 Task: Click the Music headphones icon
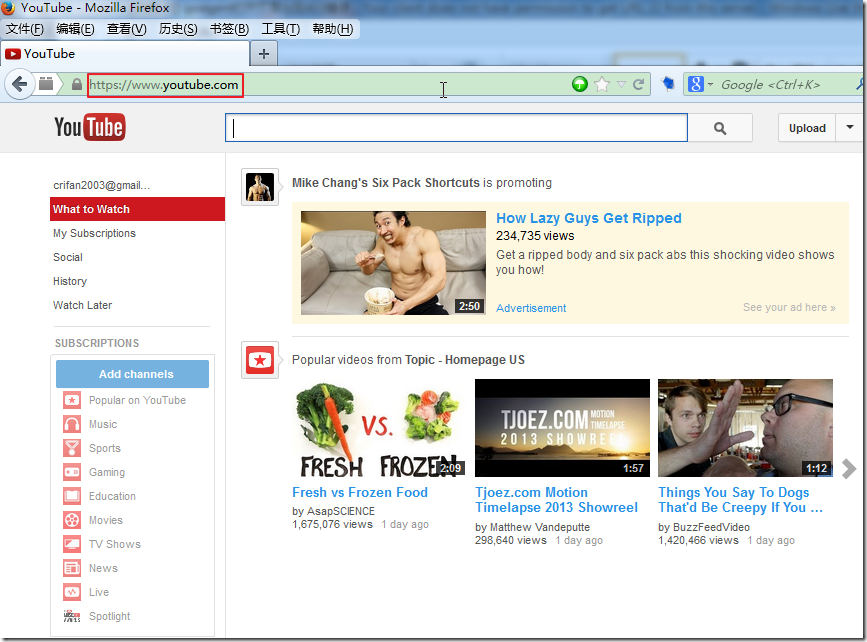pos(72,424)
